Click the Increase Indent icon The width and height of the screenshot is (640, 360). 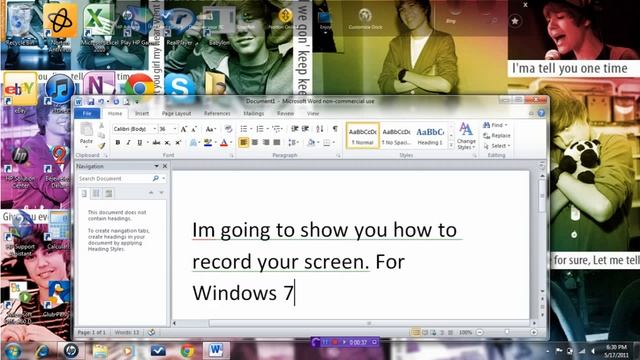[305, 129]
